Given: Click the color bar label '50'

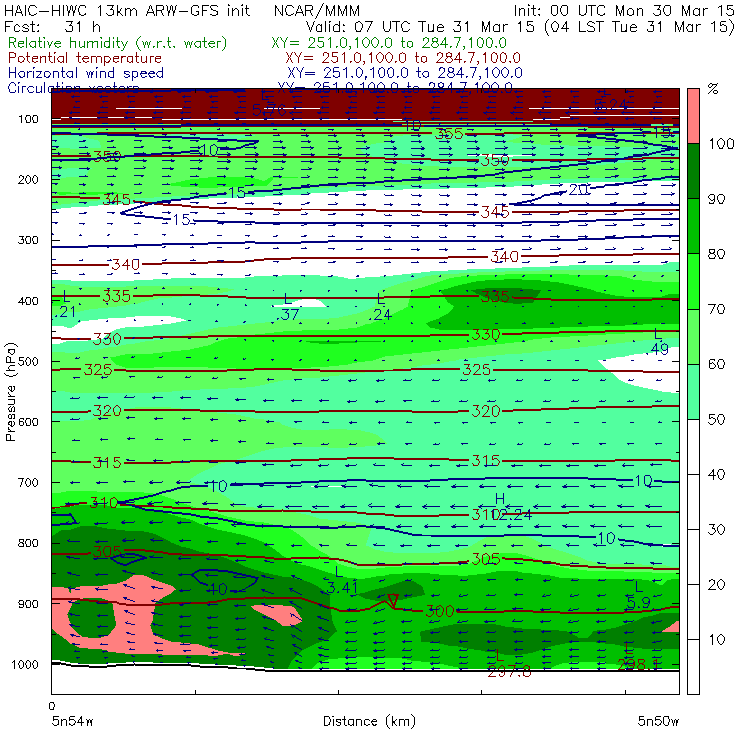Looking at the screenshot, I should pos(716,420).
